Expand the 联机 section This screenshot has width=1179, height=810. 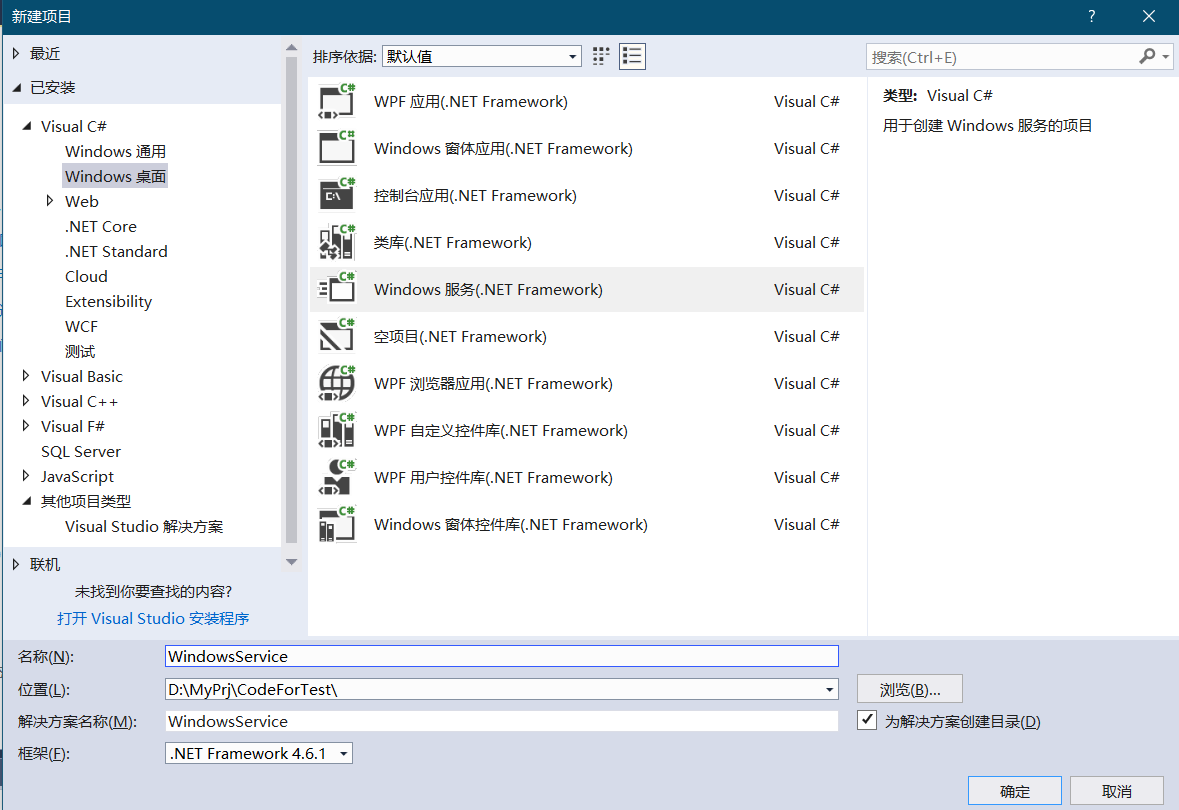16,564
